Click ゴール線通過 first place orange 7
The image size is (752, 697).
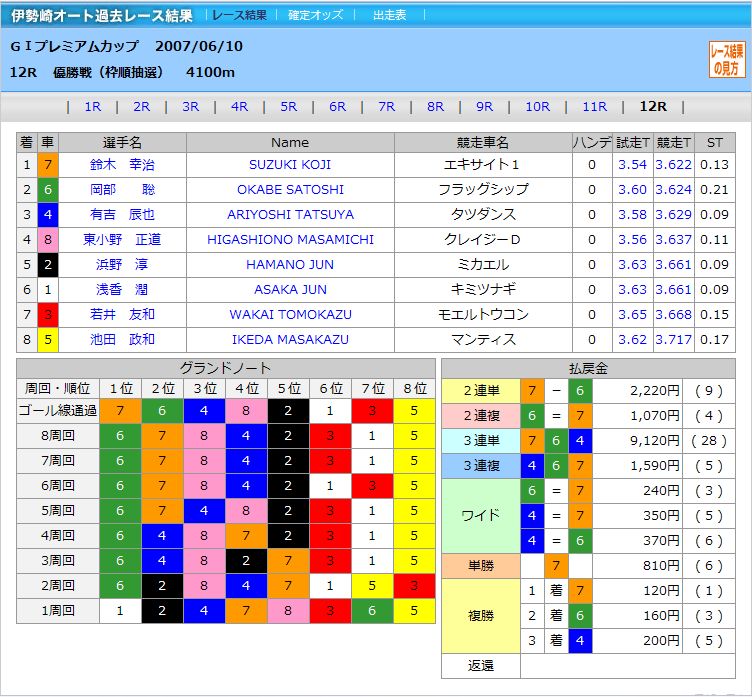click(x=120, y=411)
